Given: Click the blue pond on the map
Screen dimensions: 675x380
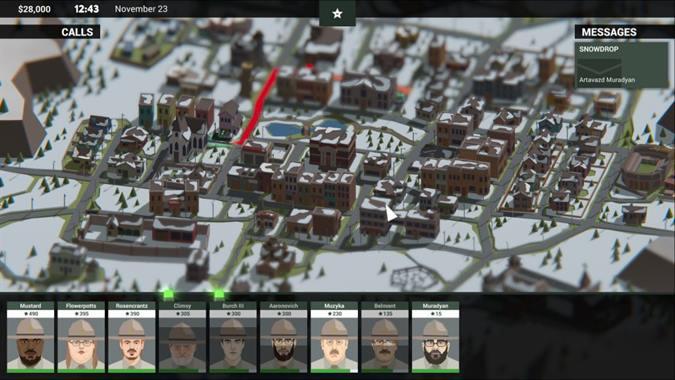Looking at the screenshot, I should [x=283, y=129].
